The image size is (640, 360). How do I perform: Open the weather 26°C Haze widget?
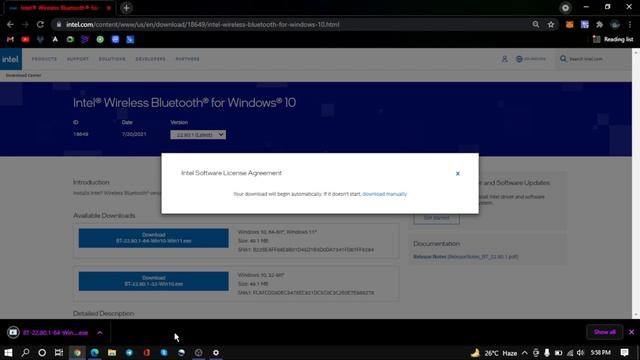pos(494,353)
